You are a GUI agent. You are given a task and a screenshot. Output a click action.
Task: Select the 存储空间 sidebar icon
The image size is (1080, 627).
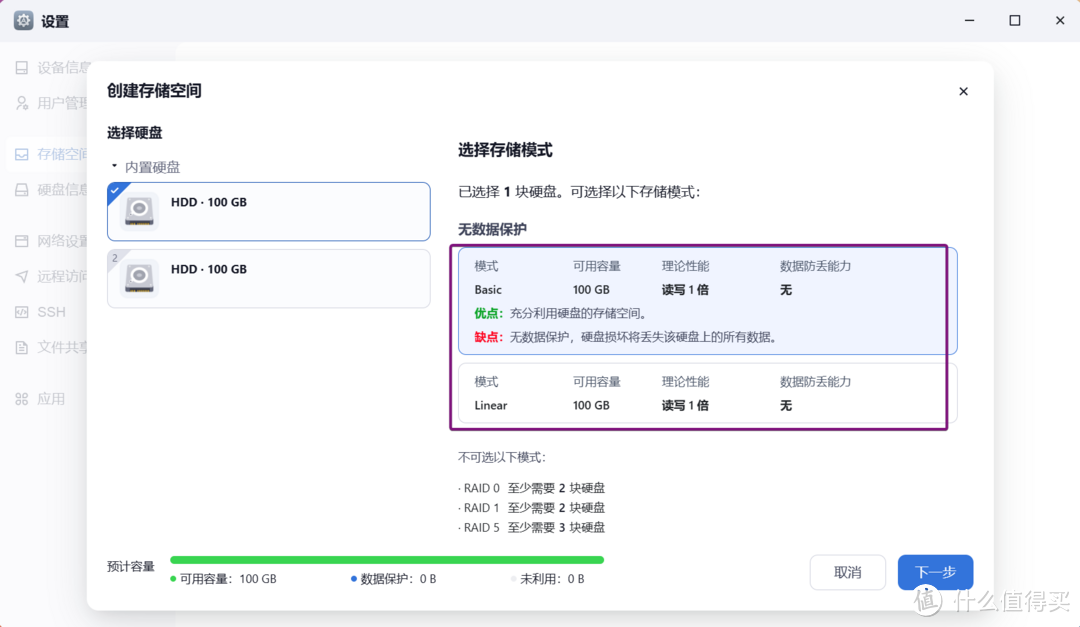(x=22, y=154)
